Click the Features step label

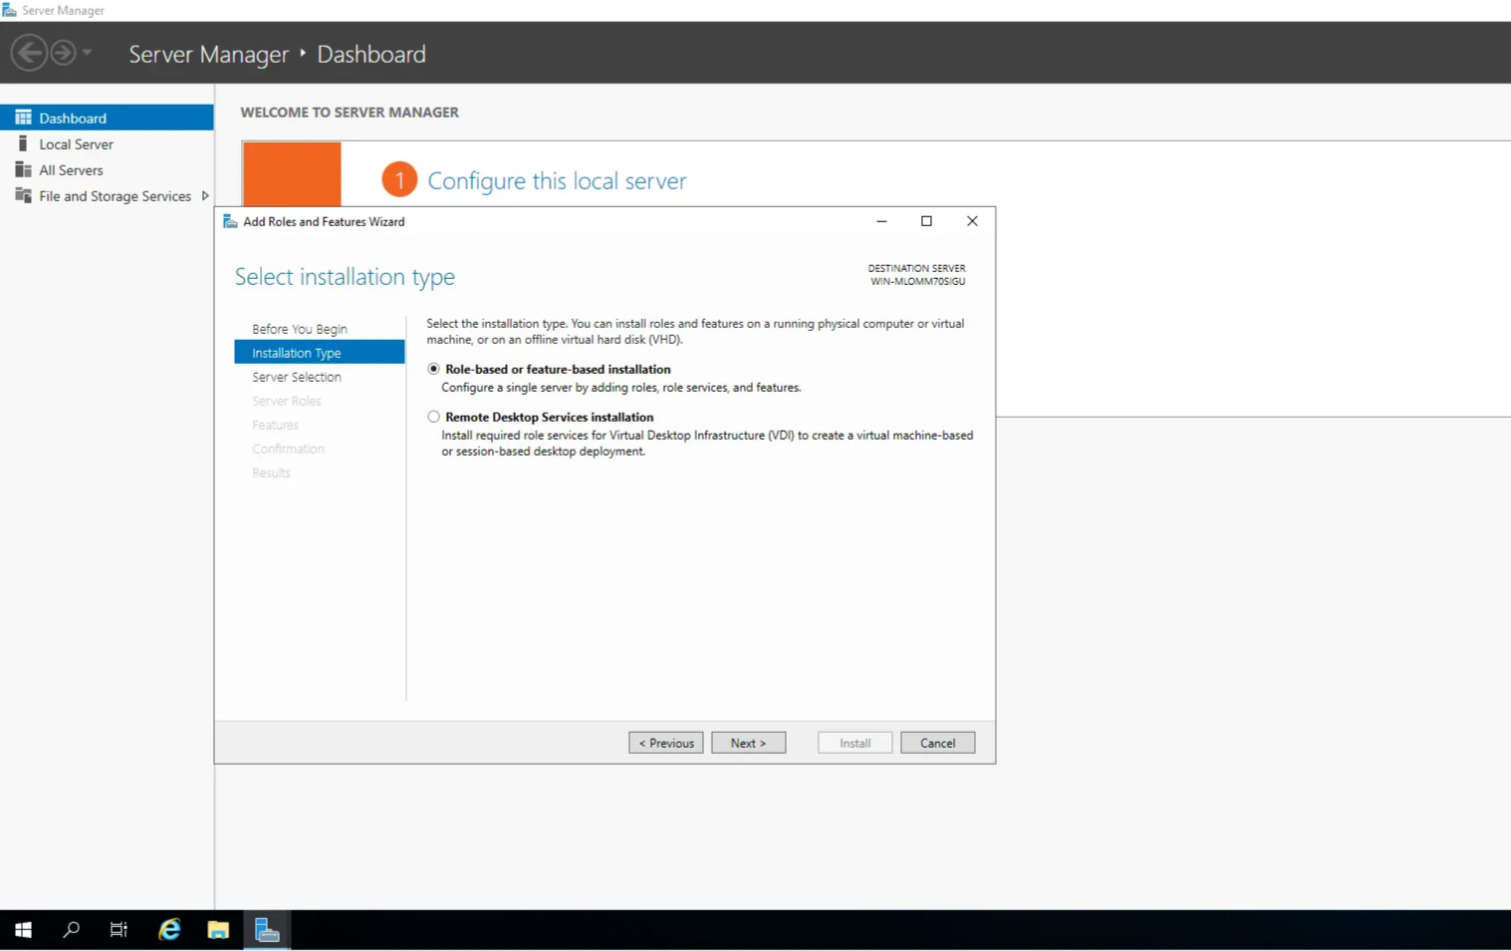point(275,425)
